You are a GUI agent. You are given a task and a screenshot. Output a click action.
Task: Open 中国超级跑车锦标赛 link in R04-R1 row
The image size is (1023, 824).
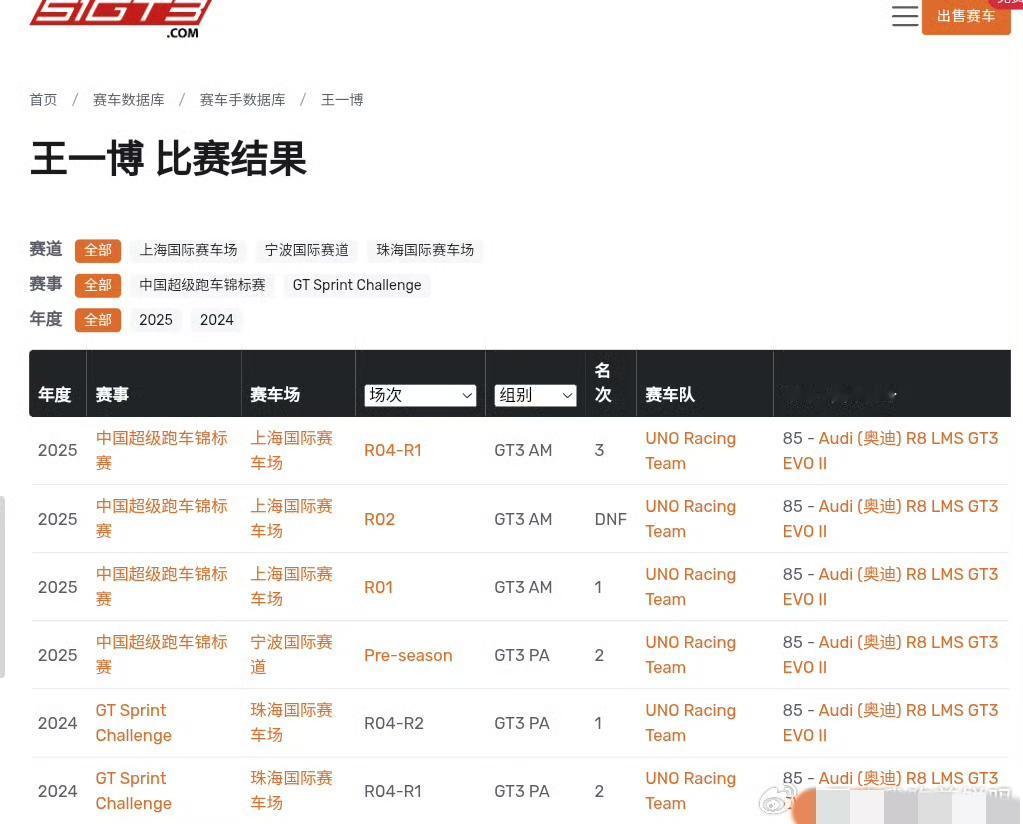pyautogui.click(x=161, y=450)
